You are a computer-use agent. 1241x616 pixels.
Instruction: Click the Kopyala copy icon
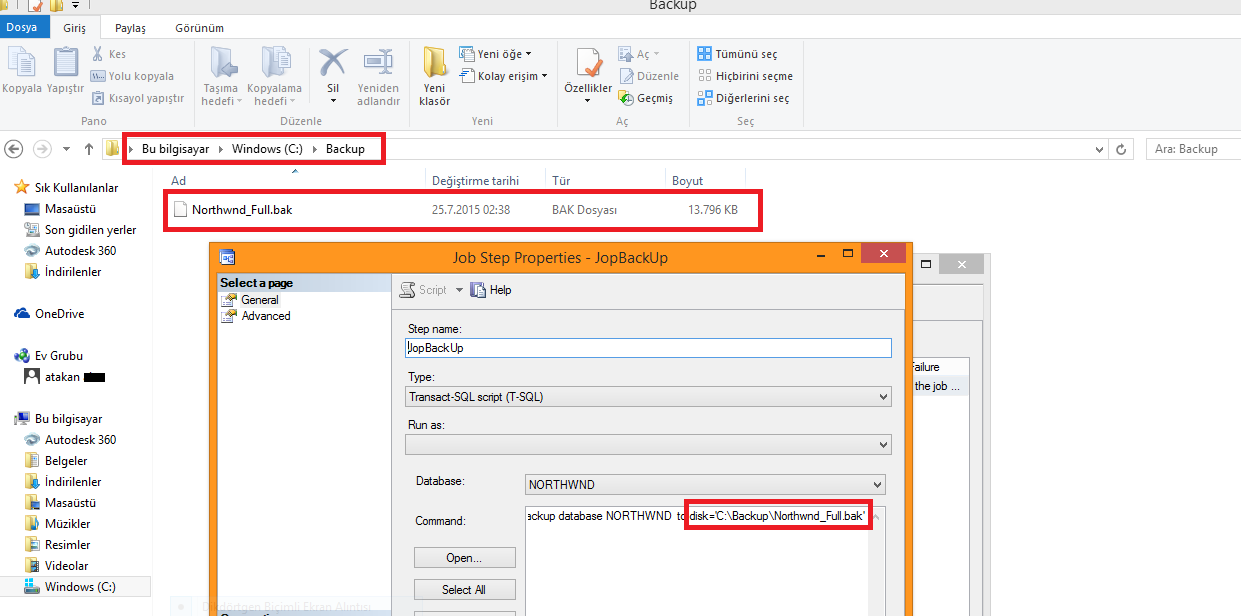21,64
